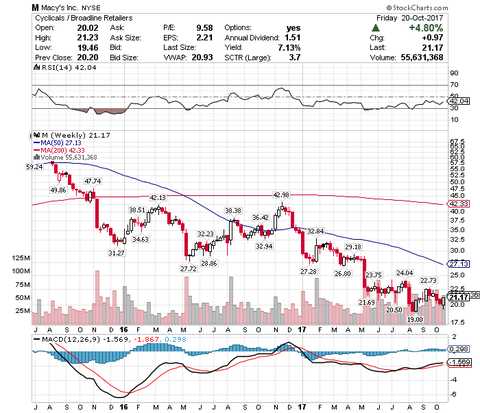Click the 31.27 low price annotation
This screenshot has height=413, width=480.
click(116, 253)
